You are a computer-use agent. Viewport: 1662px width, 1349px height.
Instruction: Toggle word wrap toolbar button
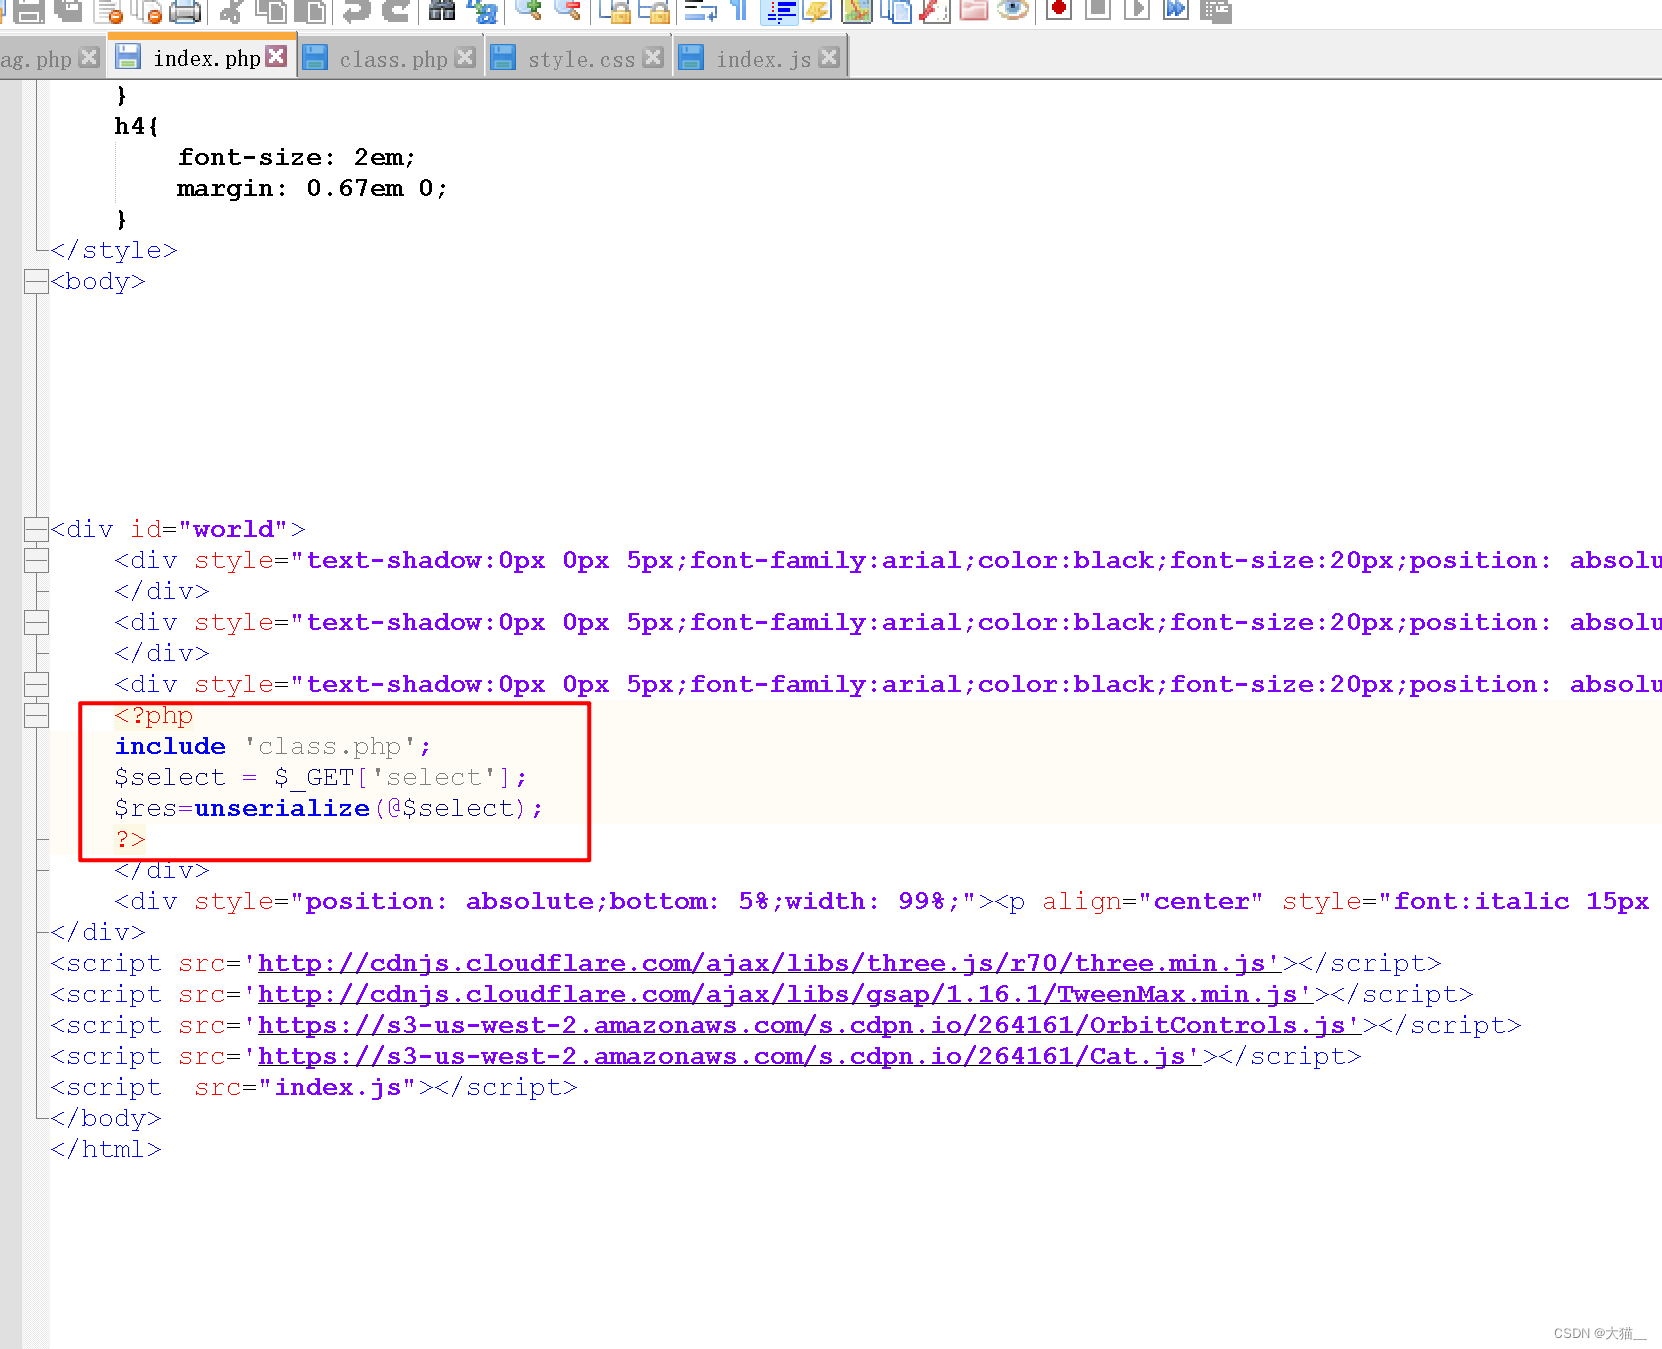click(700, 11)
